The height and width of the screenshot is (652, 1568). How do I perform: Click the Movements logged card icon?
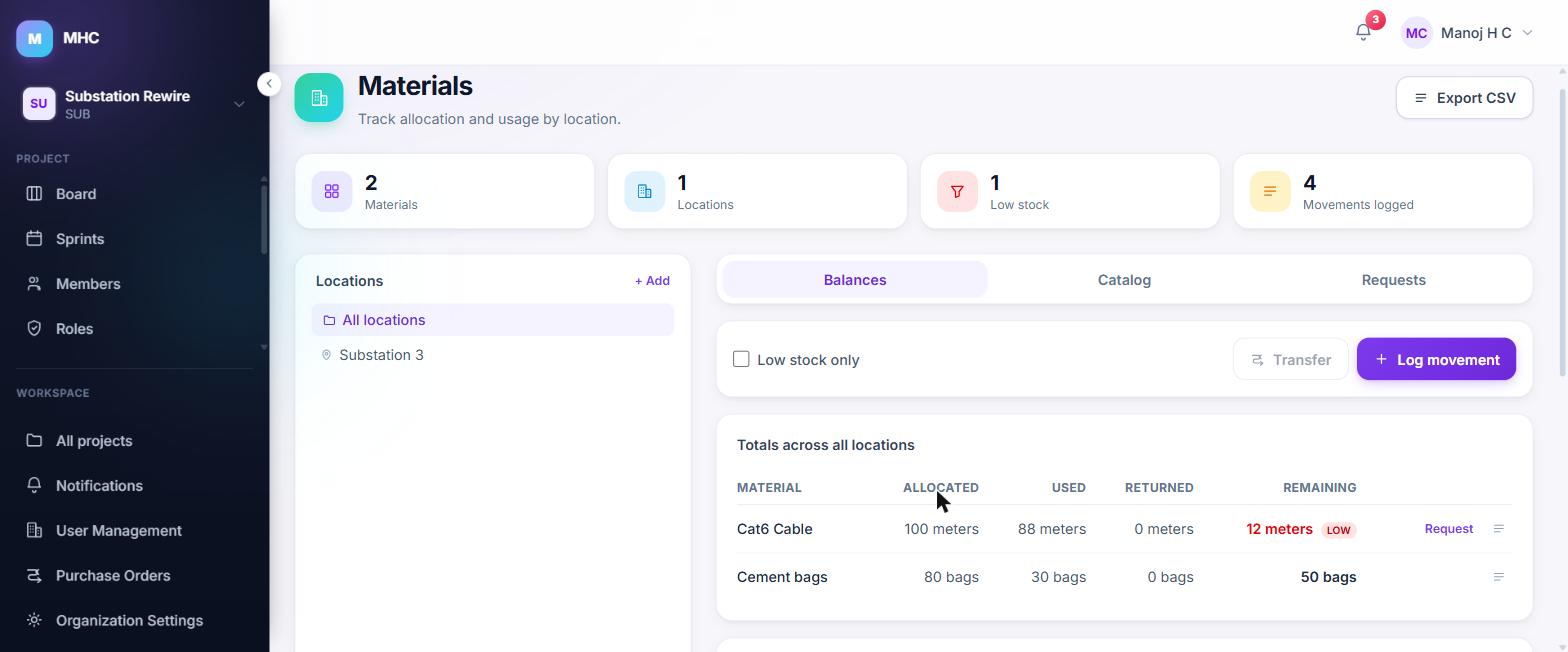coord(1270,191)
